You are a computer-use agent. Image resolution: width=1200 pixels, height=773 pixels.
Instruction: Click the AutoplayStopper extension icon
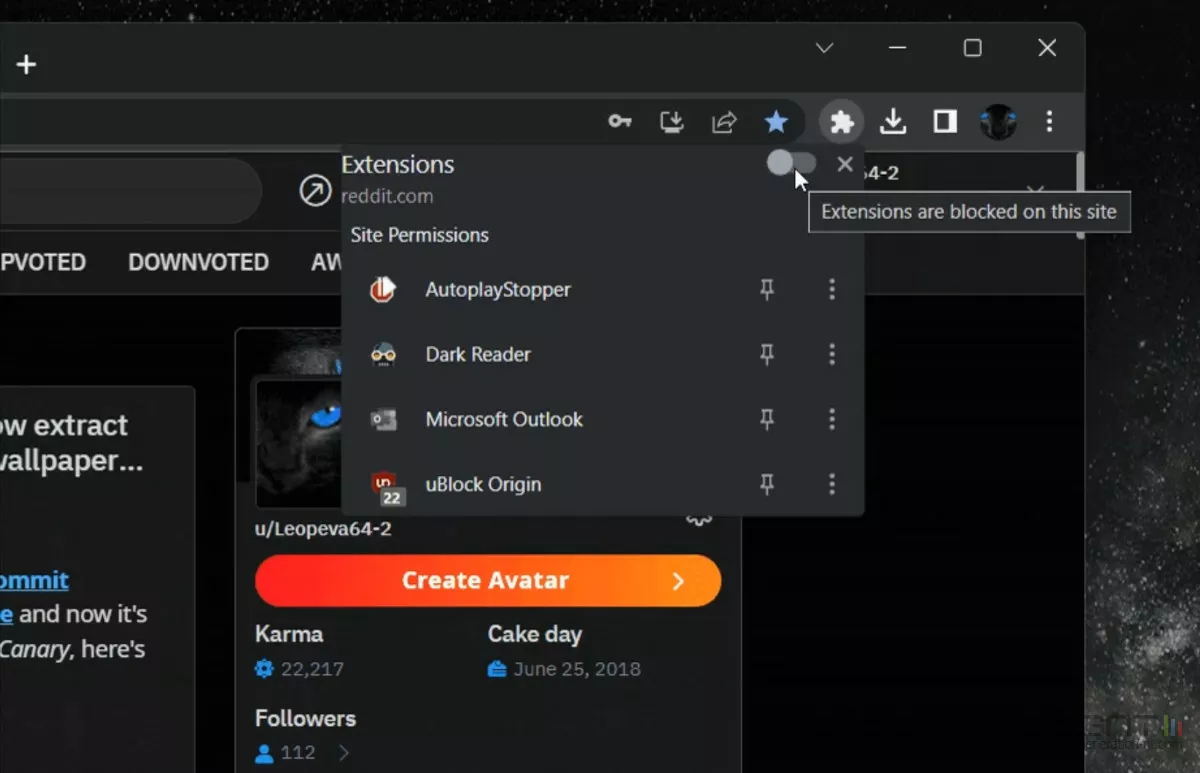pos(383,290)
